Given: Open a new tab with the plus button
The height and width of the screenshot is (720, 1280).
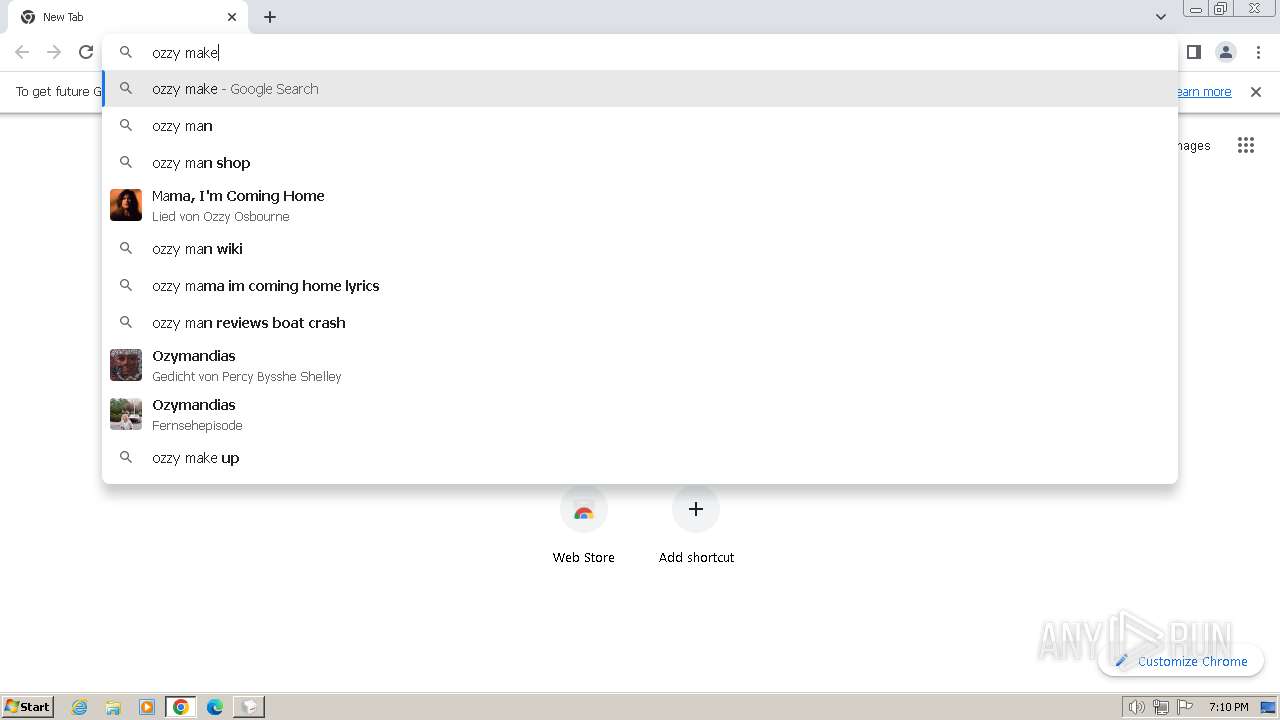Looking at the screenshot, I should point(270,17).
